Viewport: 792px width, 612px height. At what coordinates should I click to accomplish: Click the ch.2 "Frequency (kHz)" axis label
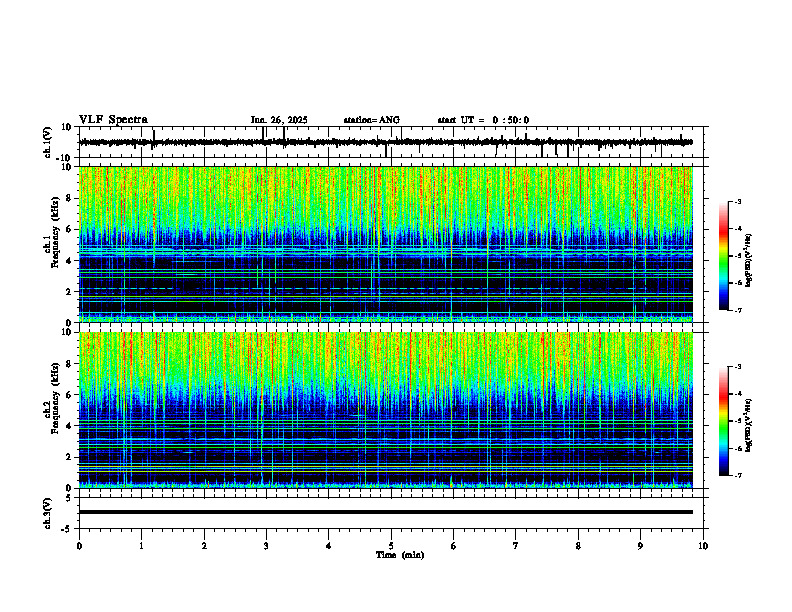click(x=56, y=398)
